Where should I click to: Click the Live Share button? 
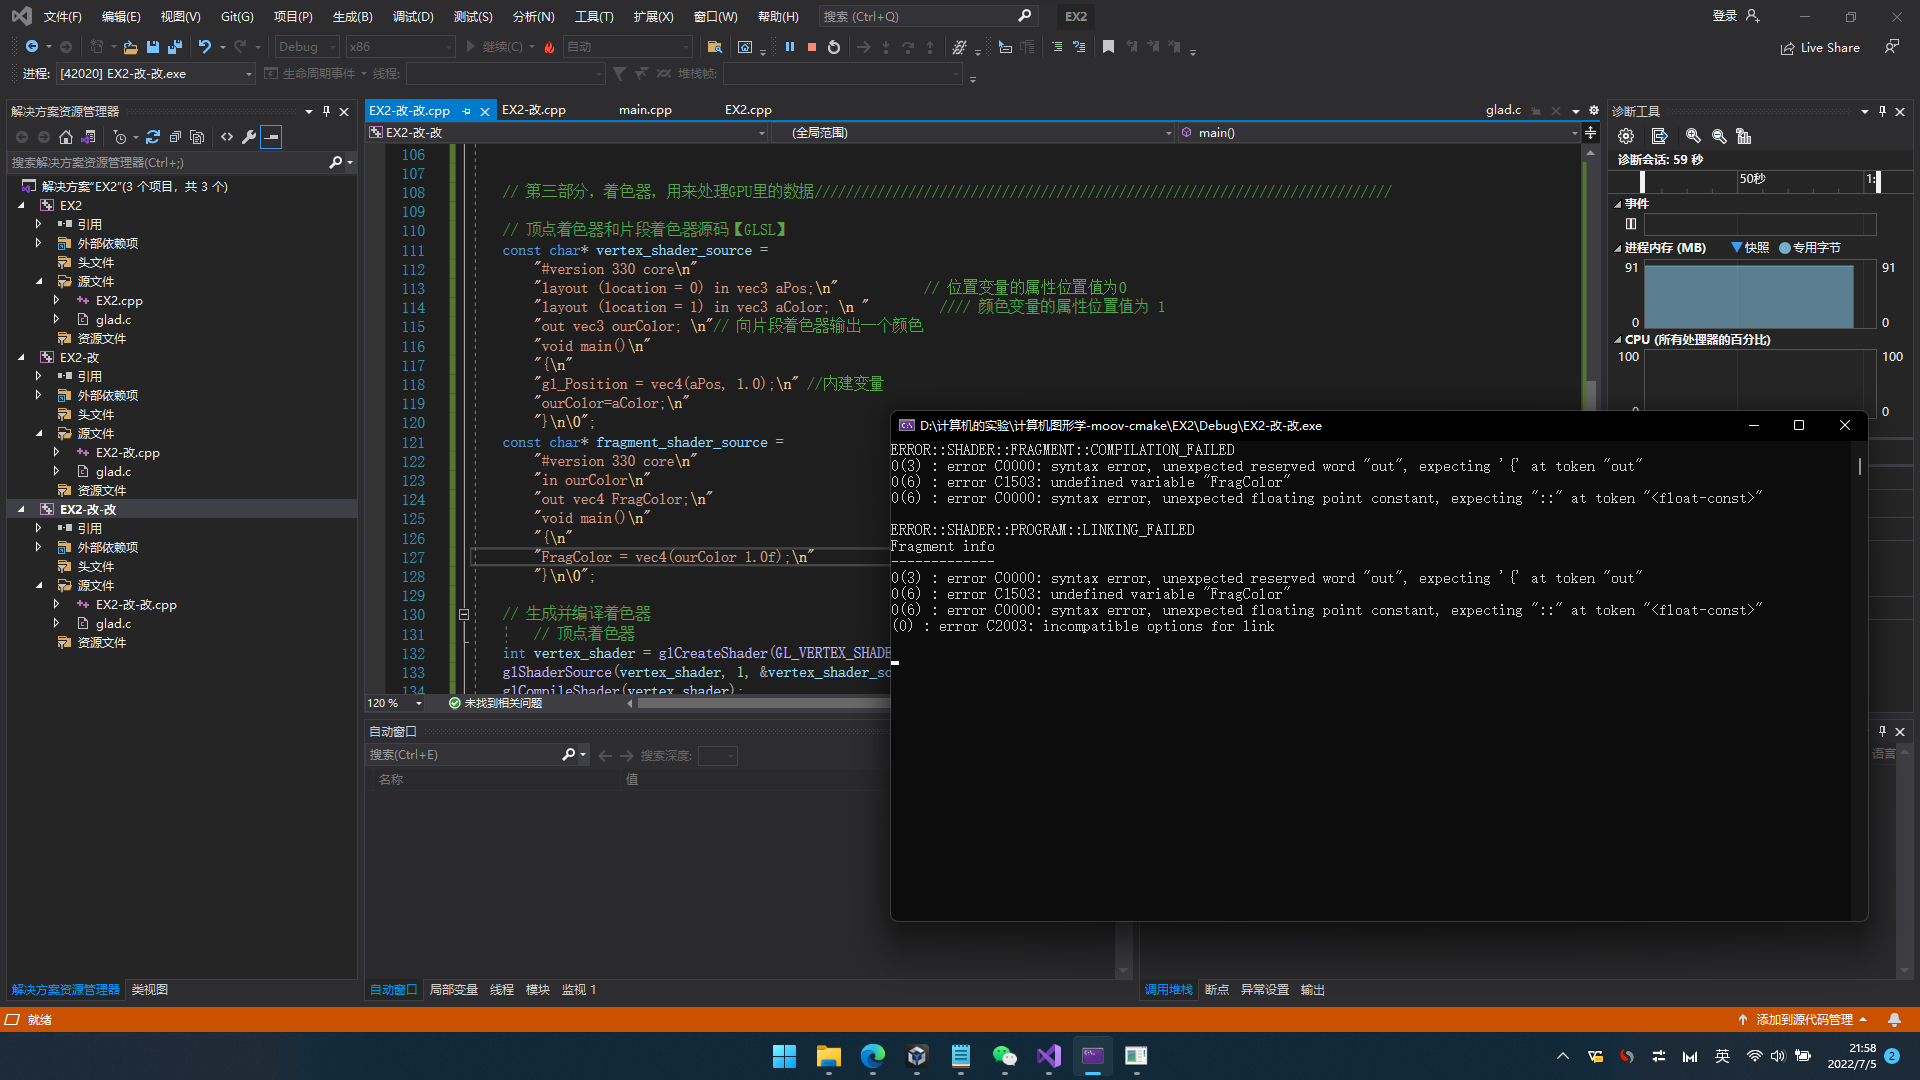(x=1820, y=47)
